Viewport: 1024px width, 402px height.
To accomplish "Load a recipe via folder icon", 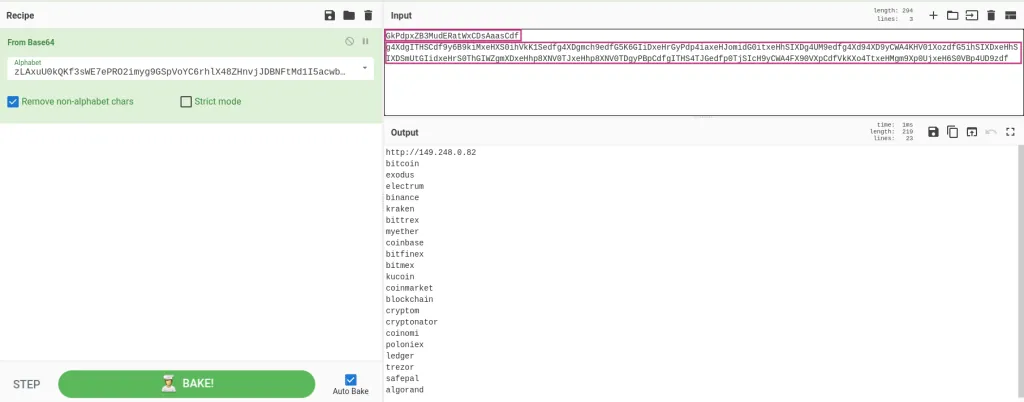I will click(349, 15).
